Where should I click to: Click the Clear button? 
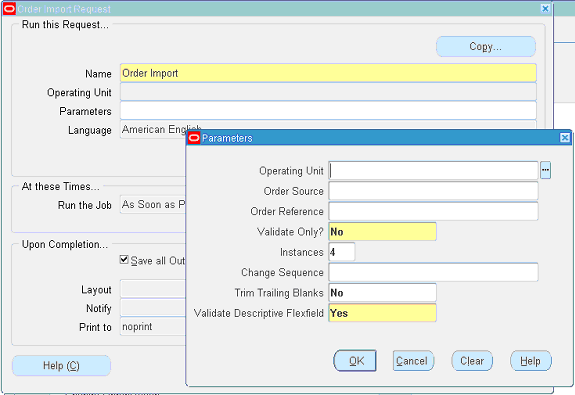472,361
